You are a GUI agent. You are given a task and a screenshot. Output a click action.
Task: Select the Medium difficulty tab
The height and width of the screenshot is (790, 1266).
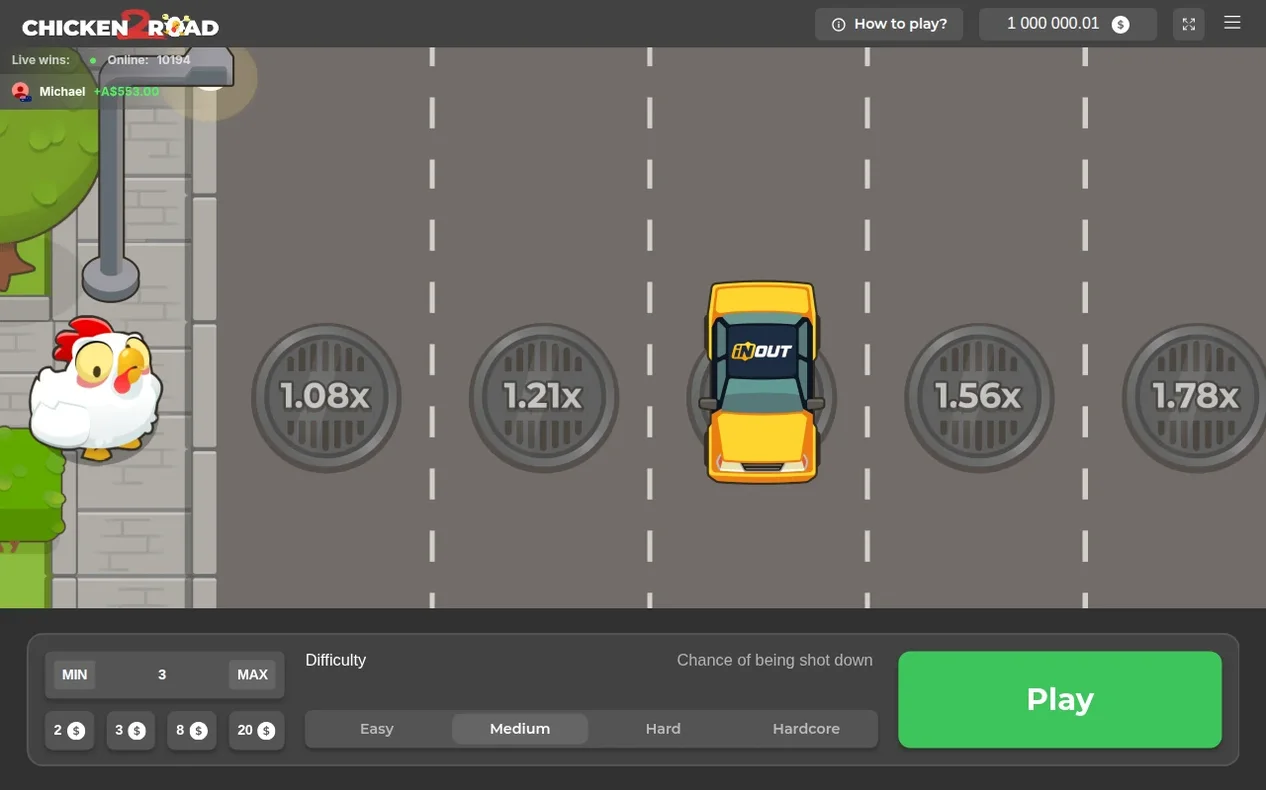[x=520, y=729]
